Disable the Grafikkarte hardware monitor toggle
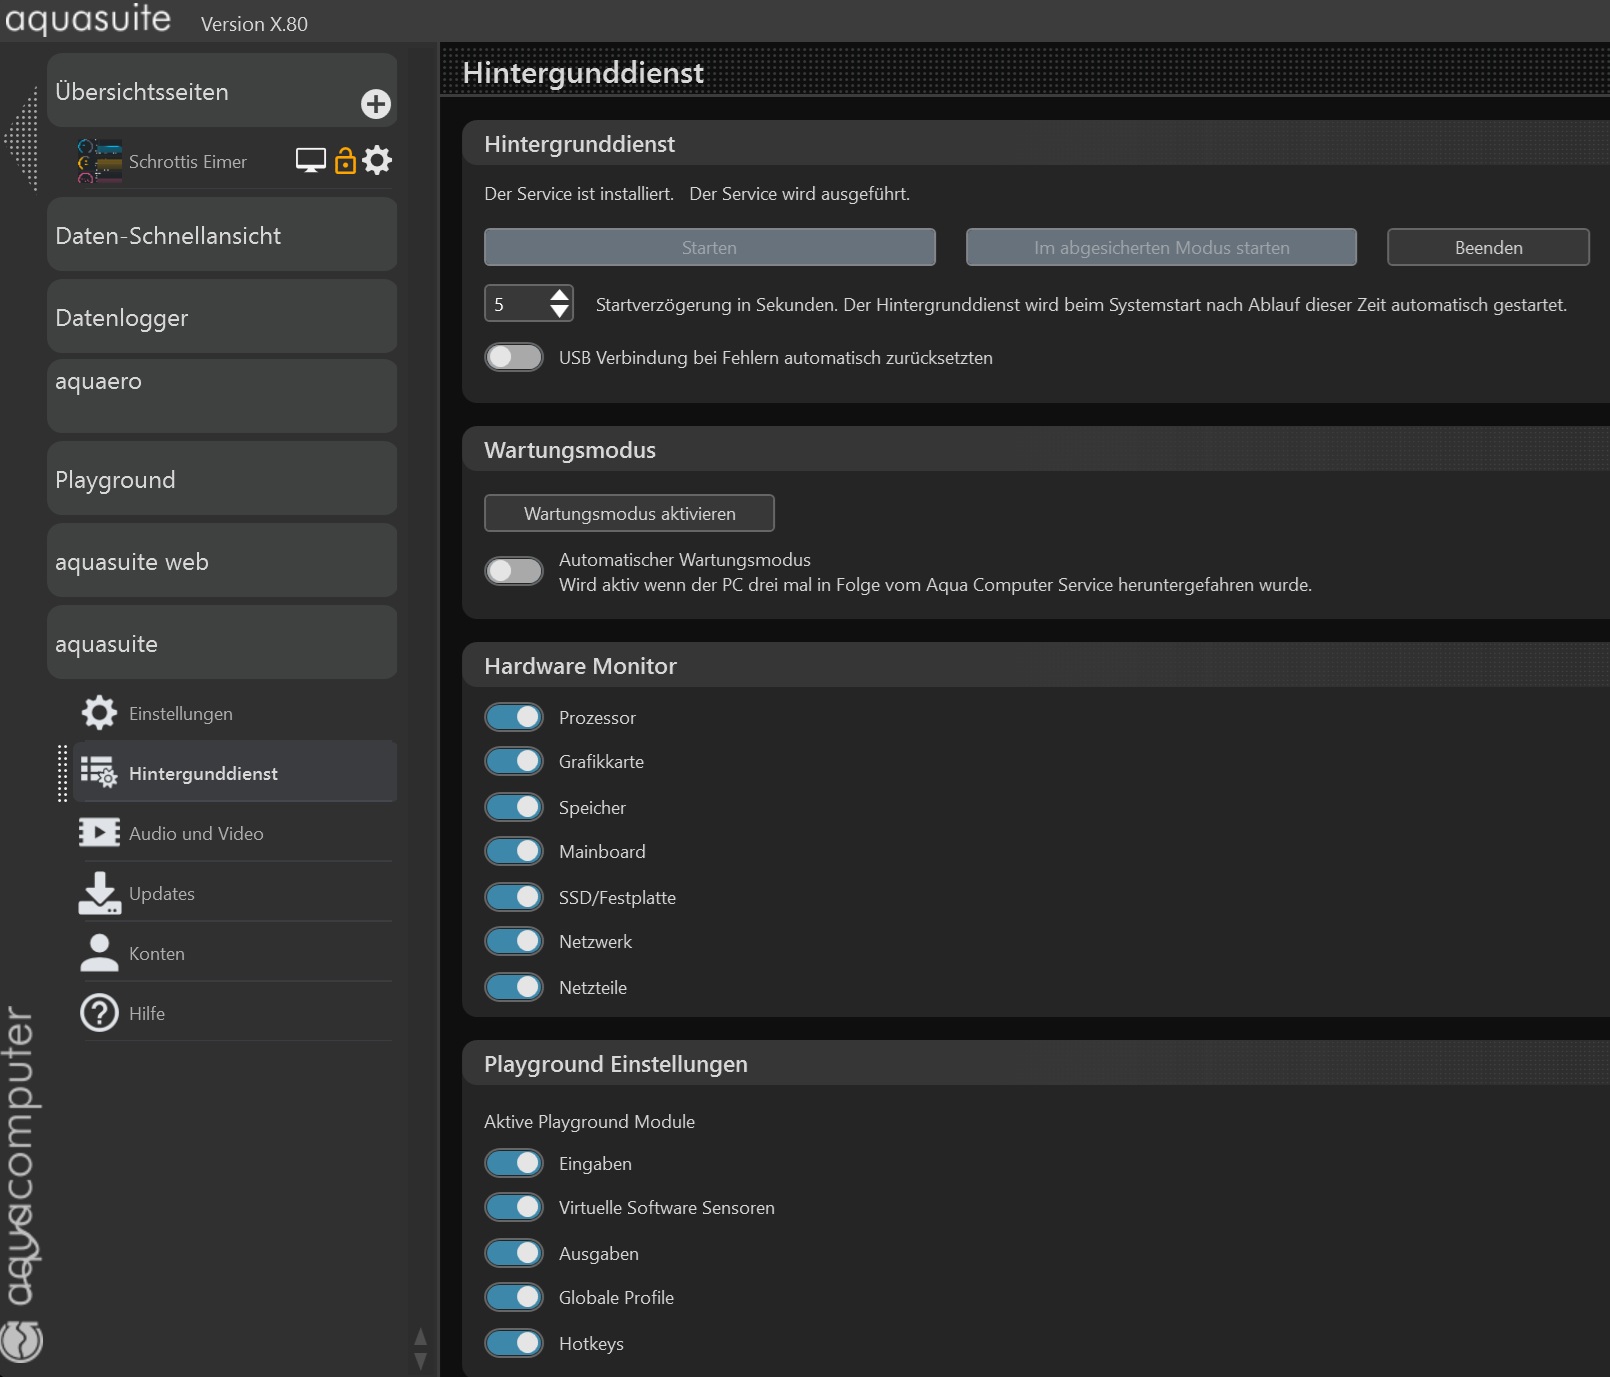This screenshot has width=1610, height=1377. click(x=514, y=761)
